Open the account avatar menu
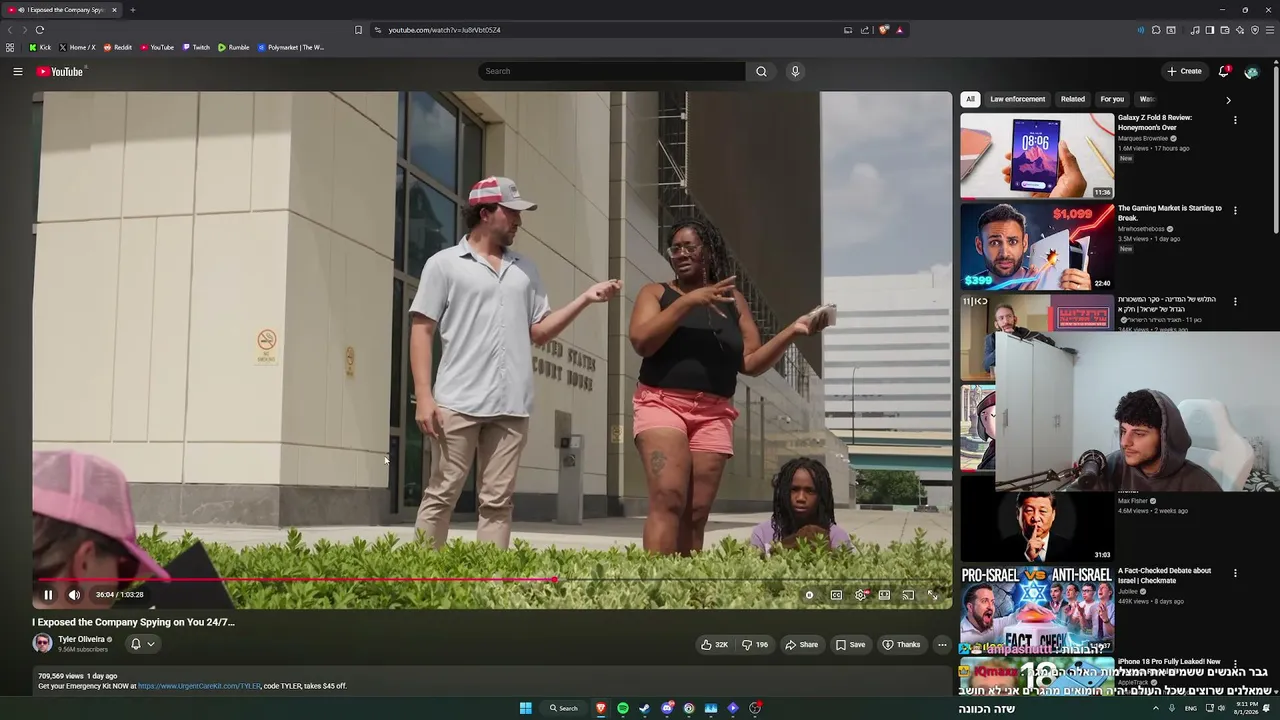The width and height of the screenshot is (1280, 720). [1251, 71]
